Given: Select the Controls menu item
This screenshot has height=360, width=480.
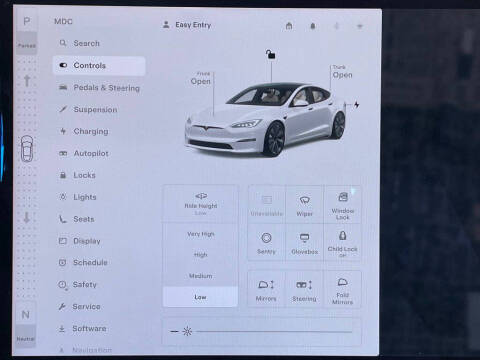Looking at the screenshot, I should click(x=99, y=66).
